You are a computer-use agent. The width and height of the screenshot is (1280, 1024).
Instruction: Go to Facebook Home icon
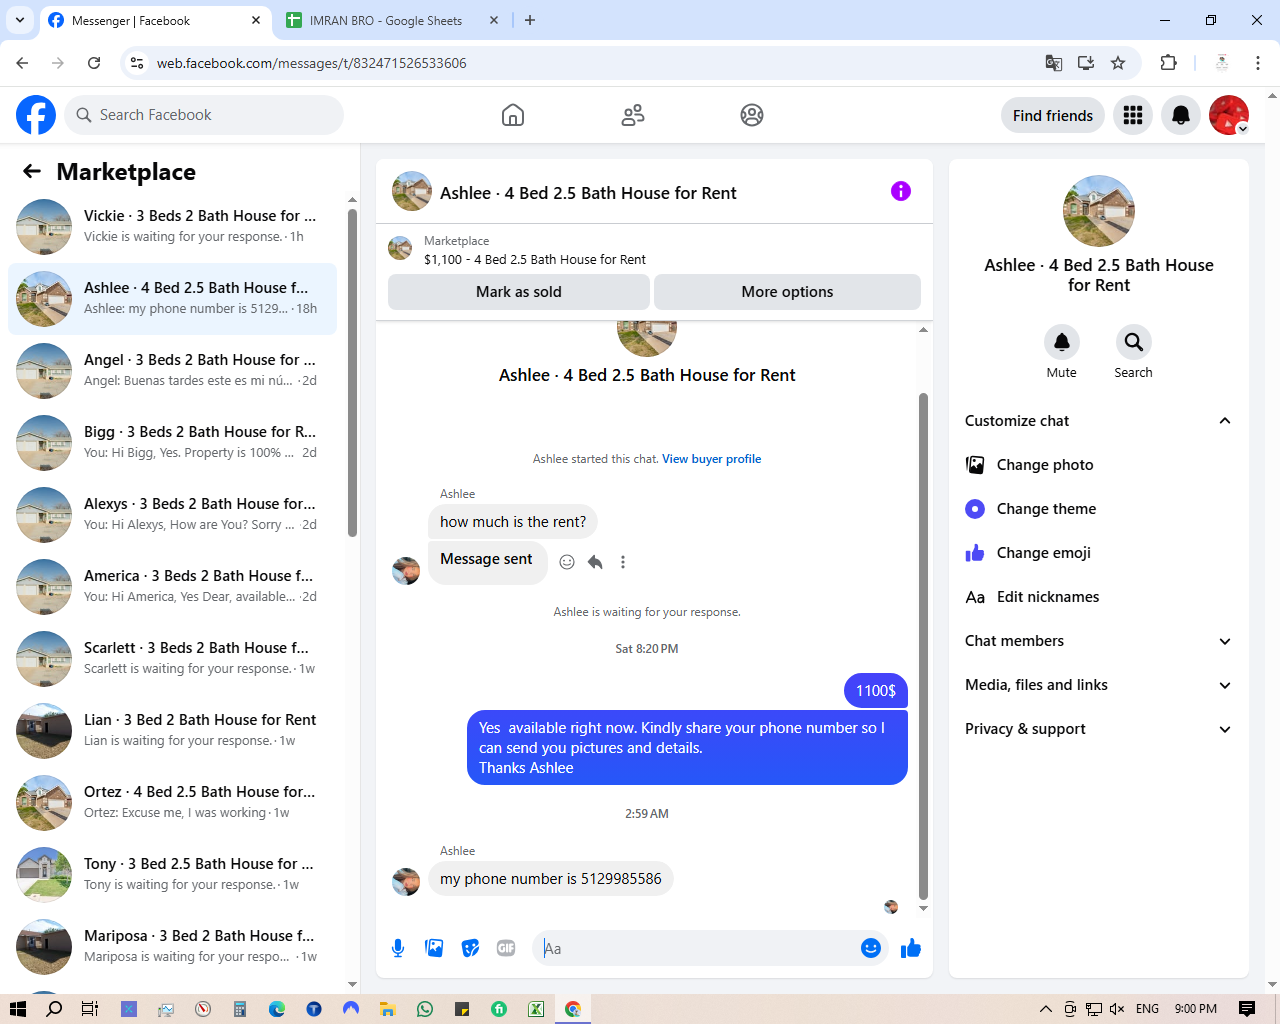coord(513,115)
